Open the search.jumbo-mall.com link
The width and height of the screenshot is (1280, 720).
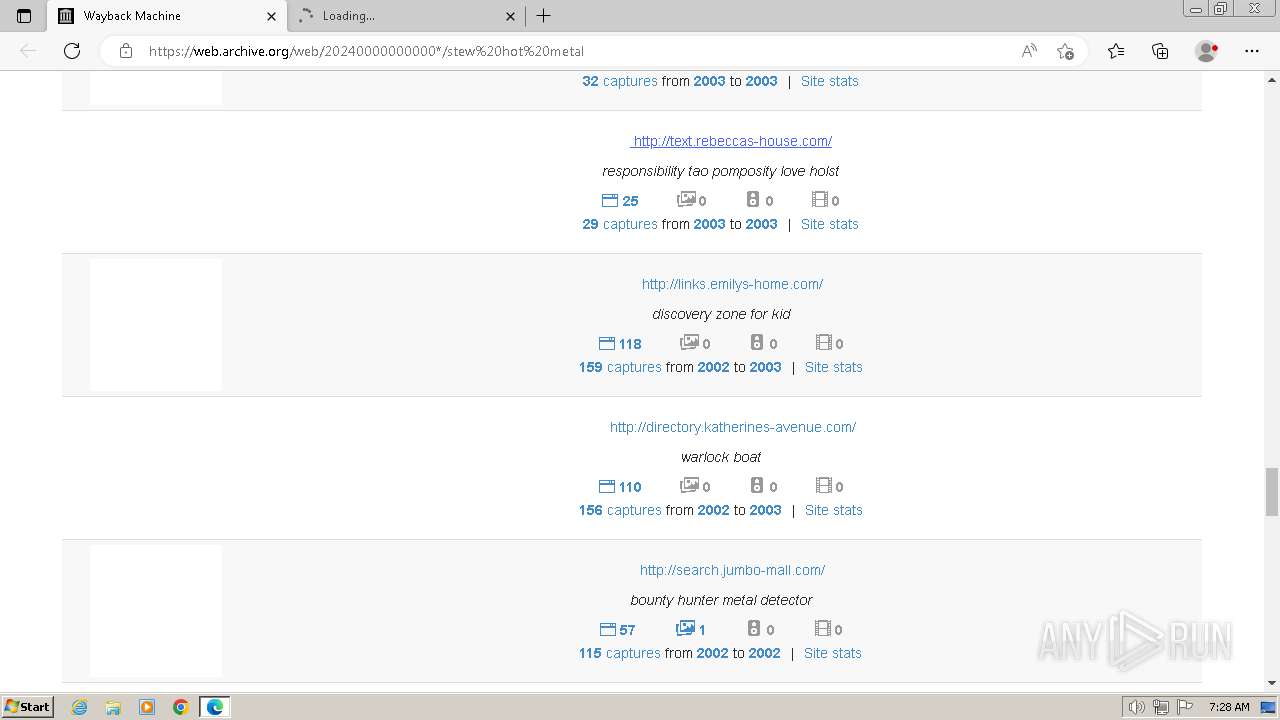[732, 570]
